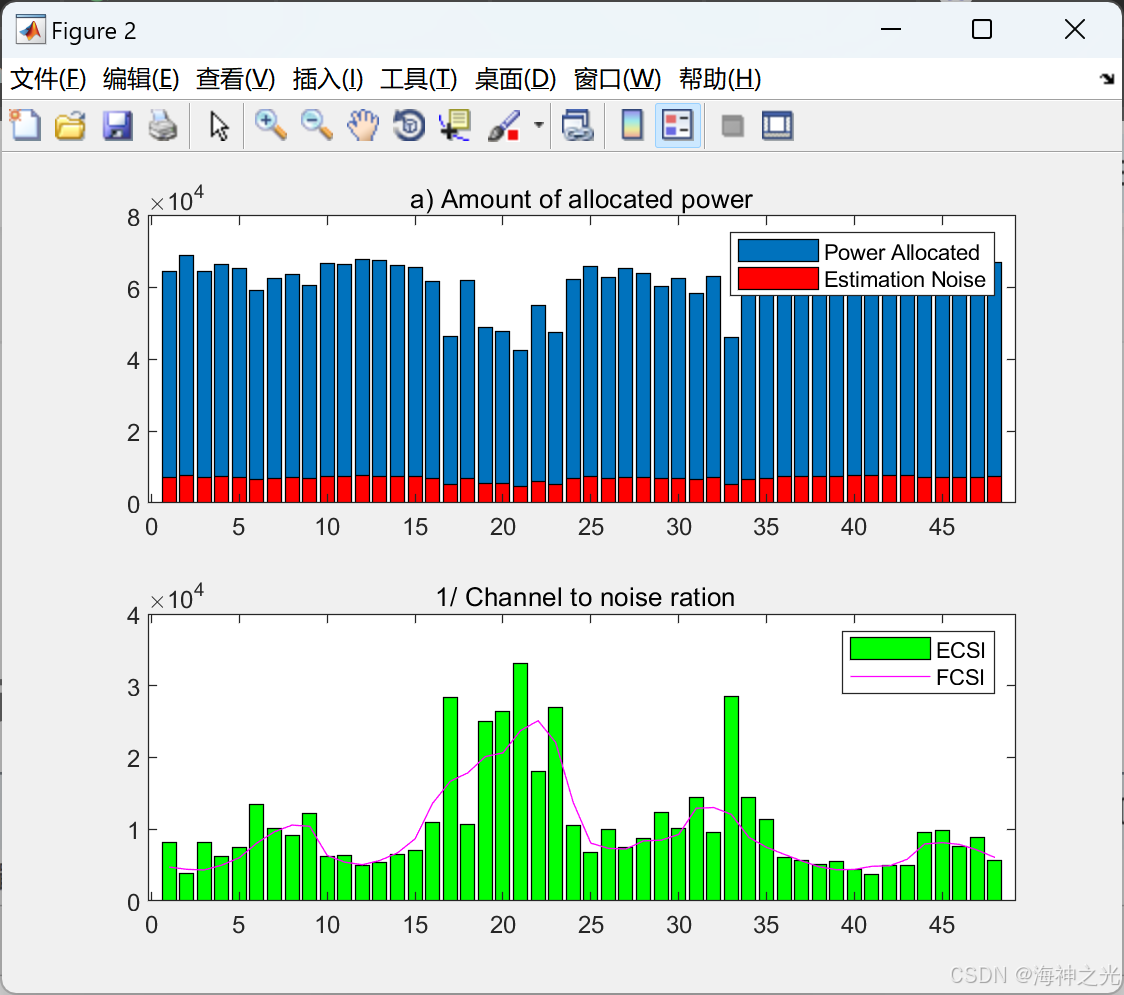Activate the Zoom In magnifier tool
Viewport: 1124px width, 995px height.
(x=270, y=125)
